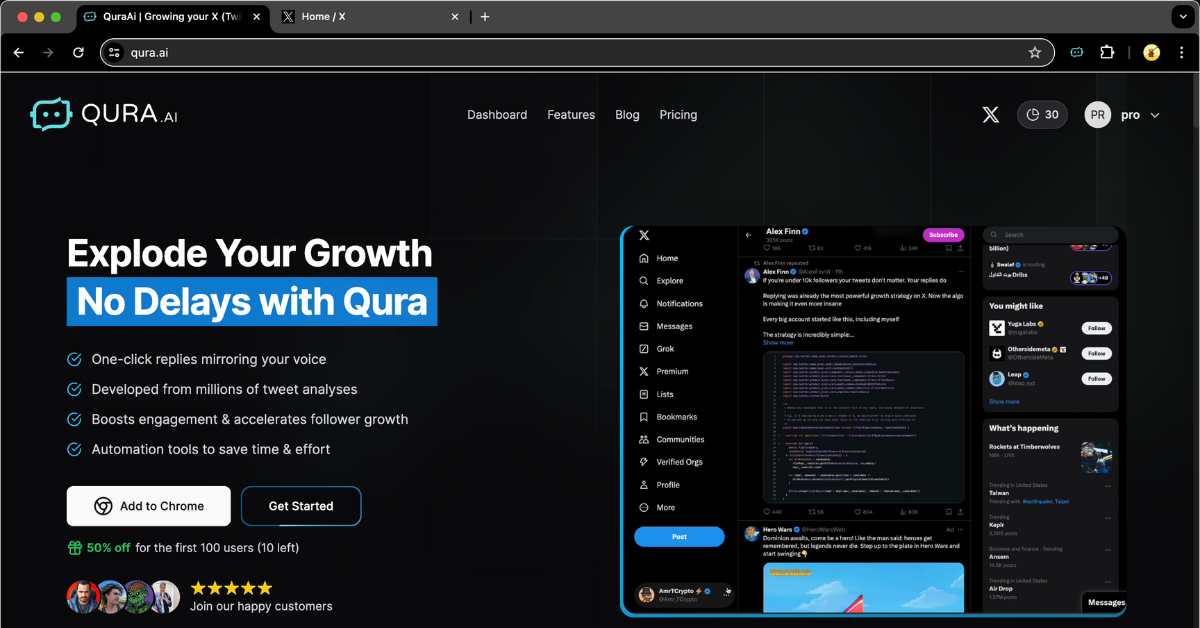Viewport: 1200px width, 628px height.
Task: Click Profile in the preview sidebar
Action: pyautogui.click(x=659, y=485)
